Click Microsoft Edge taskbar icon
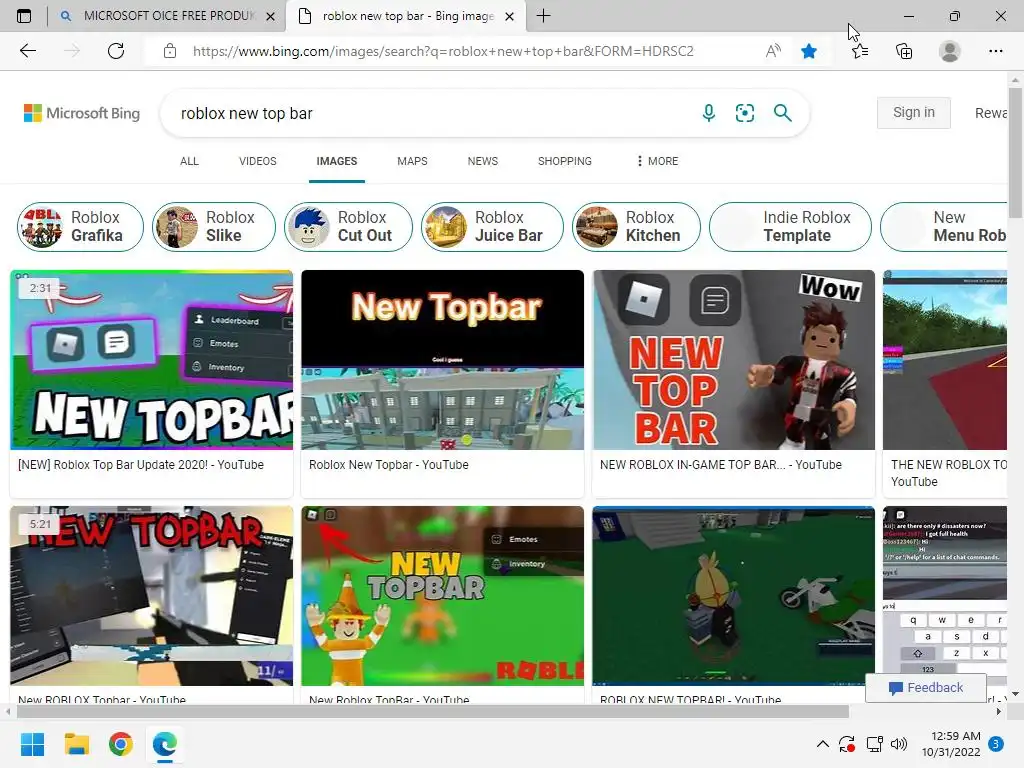Image resolution: width=1024 pixels, height=768 pixels. tap(165, 744)
